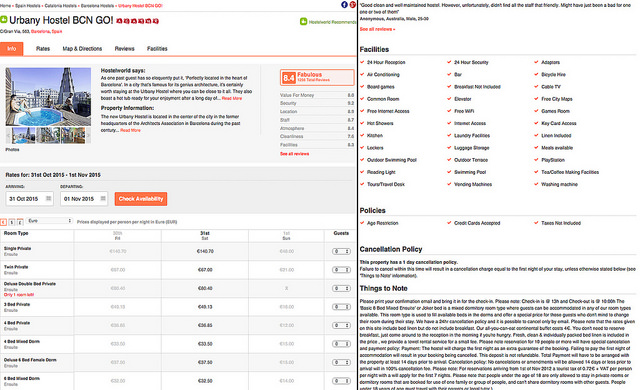Click the Outdoor Swimming Pool facility
The image size is (640, 390).
click(x=391, y=160)
